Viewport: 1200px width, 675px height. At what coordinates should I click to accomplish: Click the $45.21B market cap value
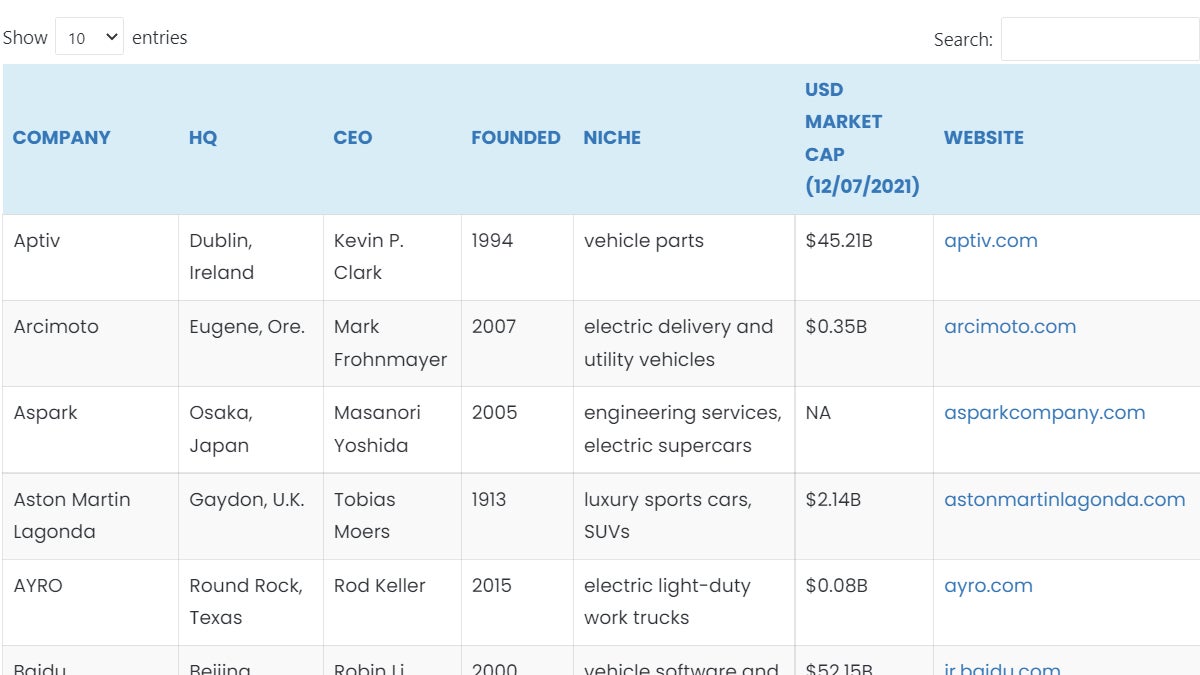[839, 241]
